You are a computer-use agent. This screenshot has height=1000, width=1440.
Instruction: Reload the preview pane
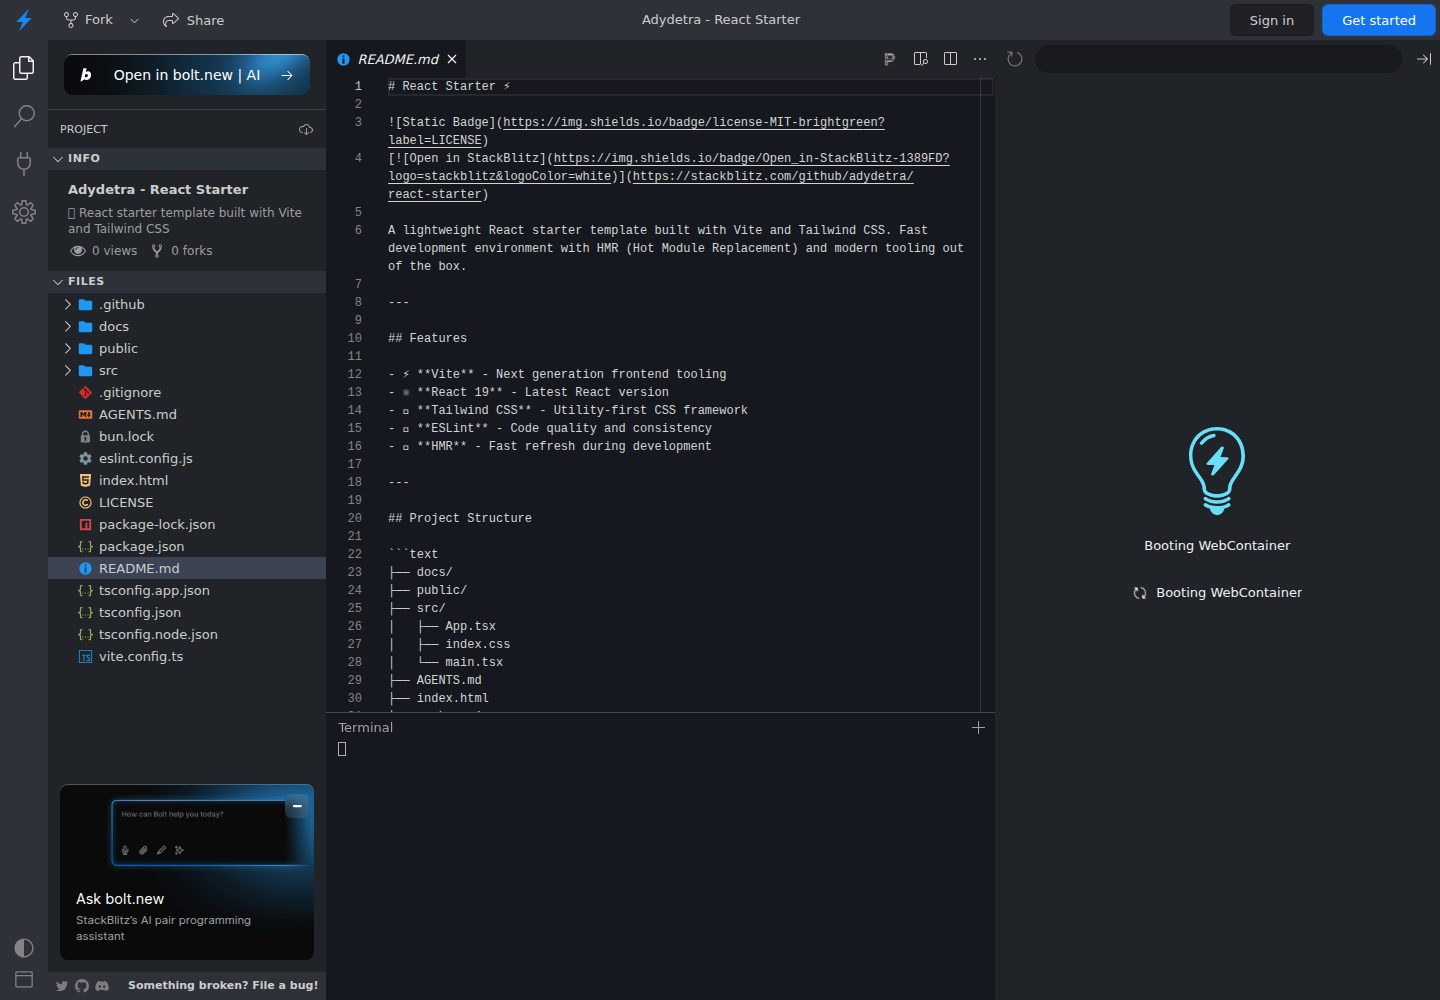[1015, 59]
